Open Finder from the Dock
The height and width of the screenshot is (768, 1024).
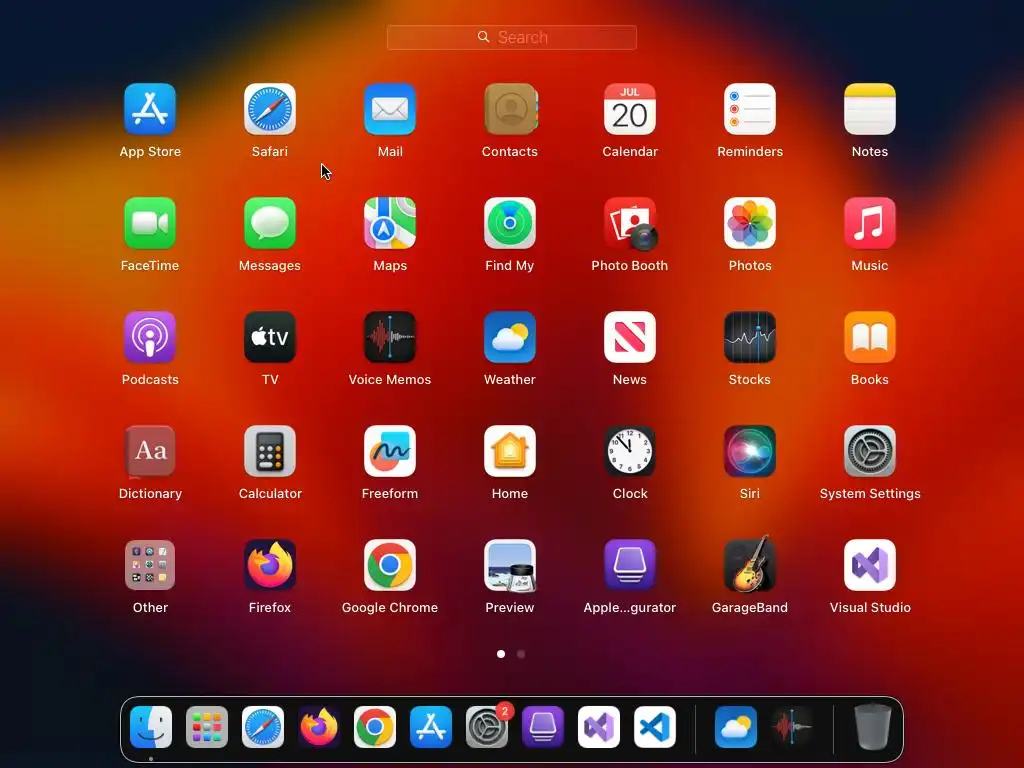[x=151, y=727]
